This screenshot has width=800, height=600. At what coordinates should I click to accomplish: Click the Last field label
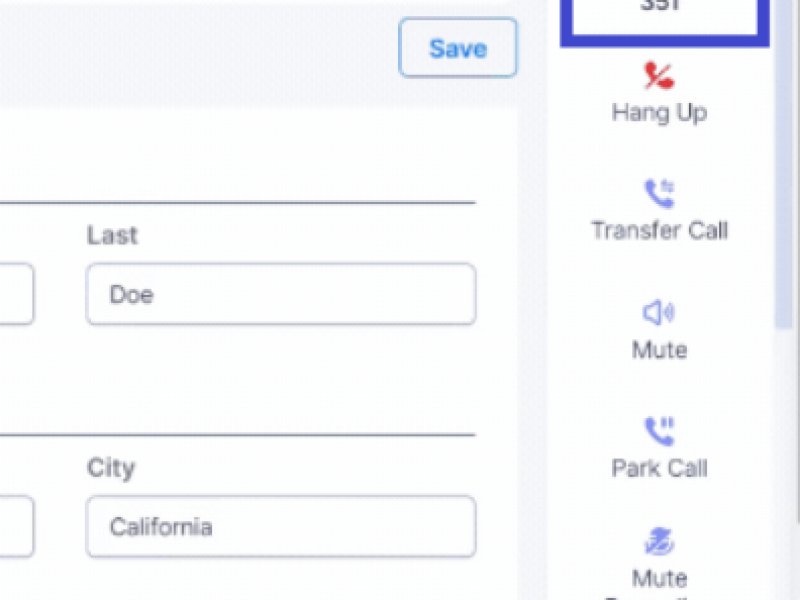tap(112, 235)
